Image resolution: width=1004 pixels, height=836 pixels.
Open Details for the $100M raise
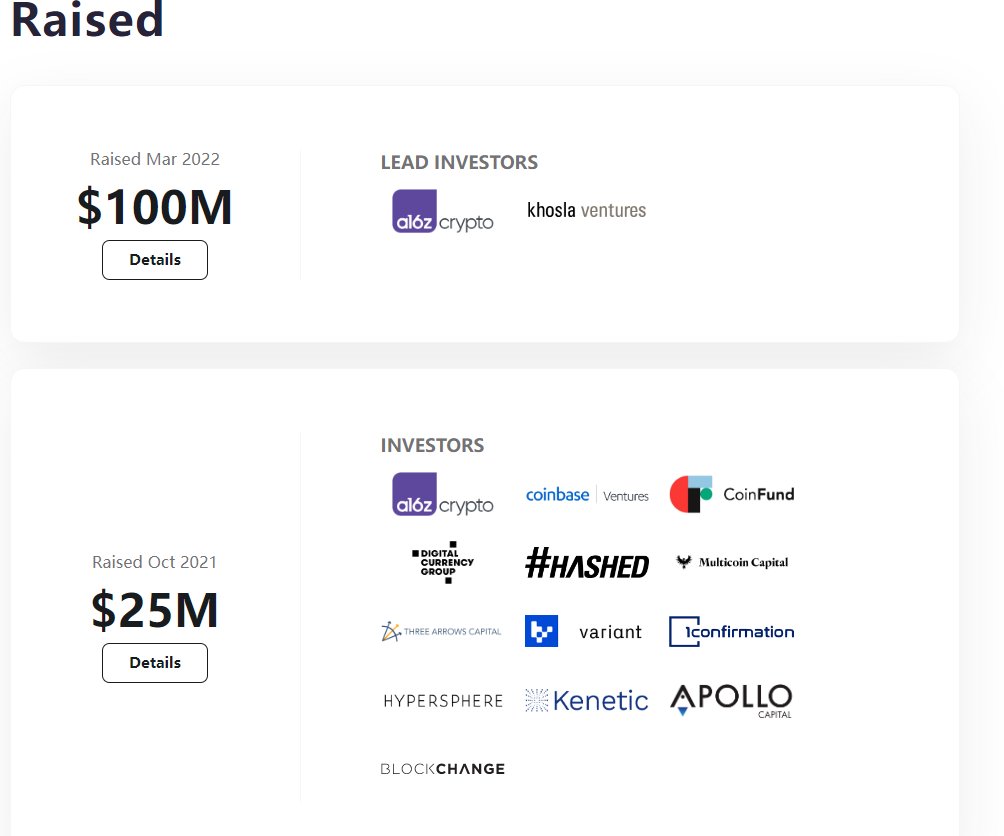click(155, 260)
